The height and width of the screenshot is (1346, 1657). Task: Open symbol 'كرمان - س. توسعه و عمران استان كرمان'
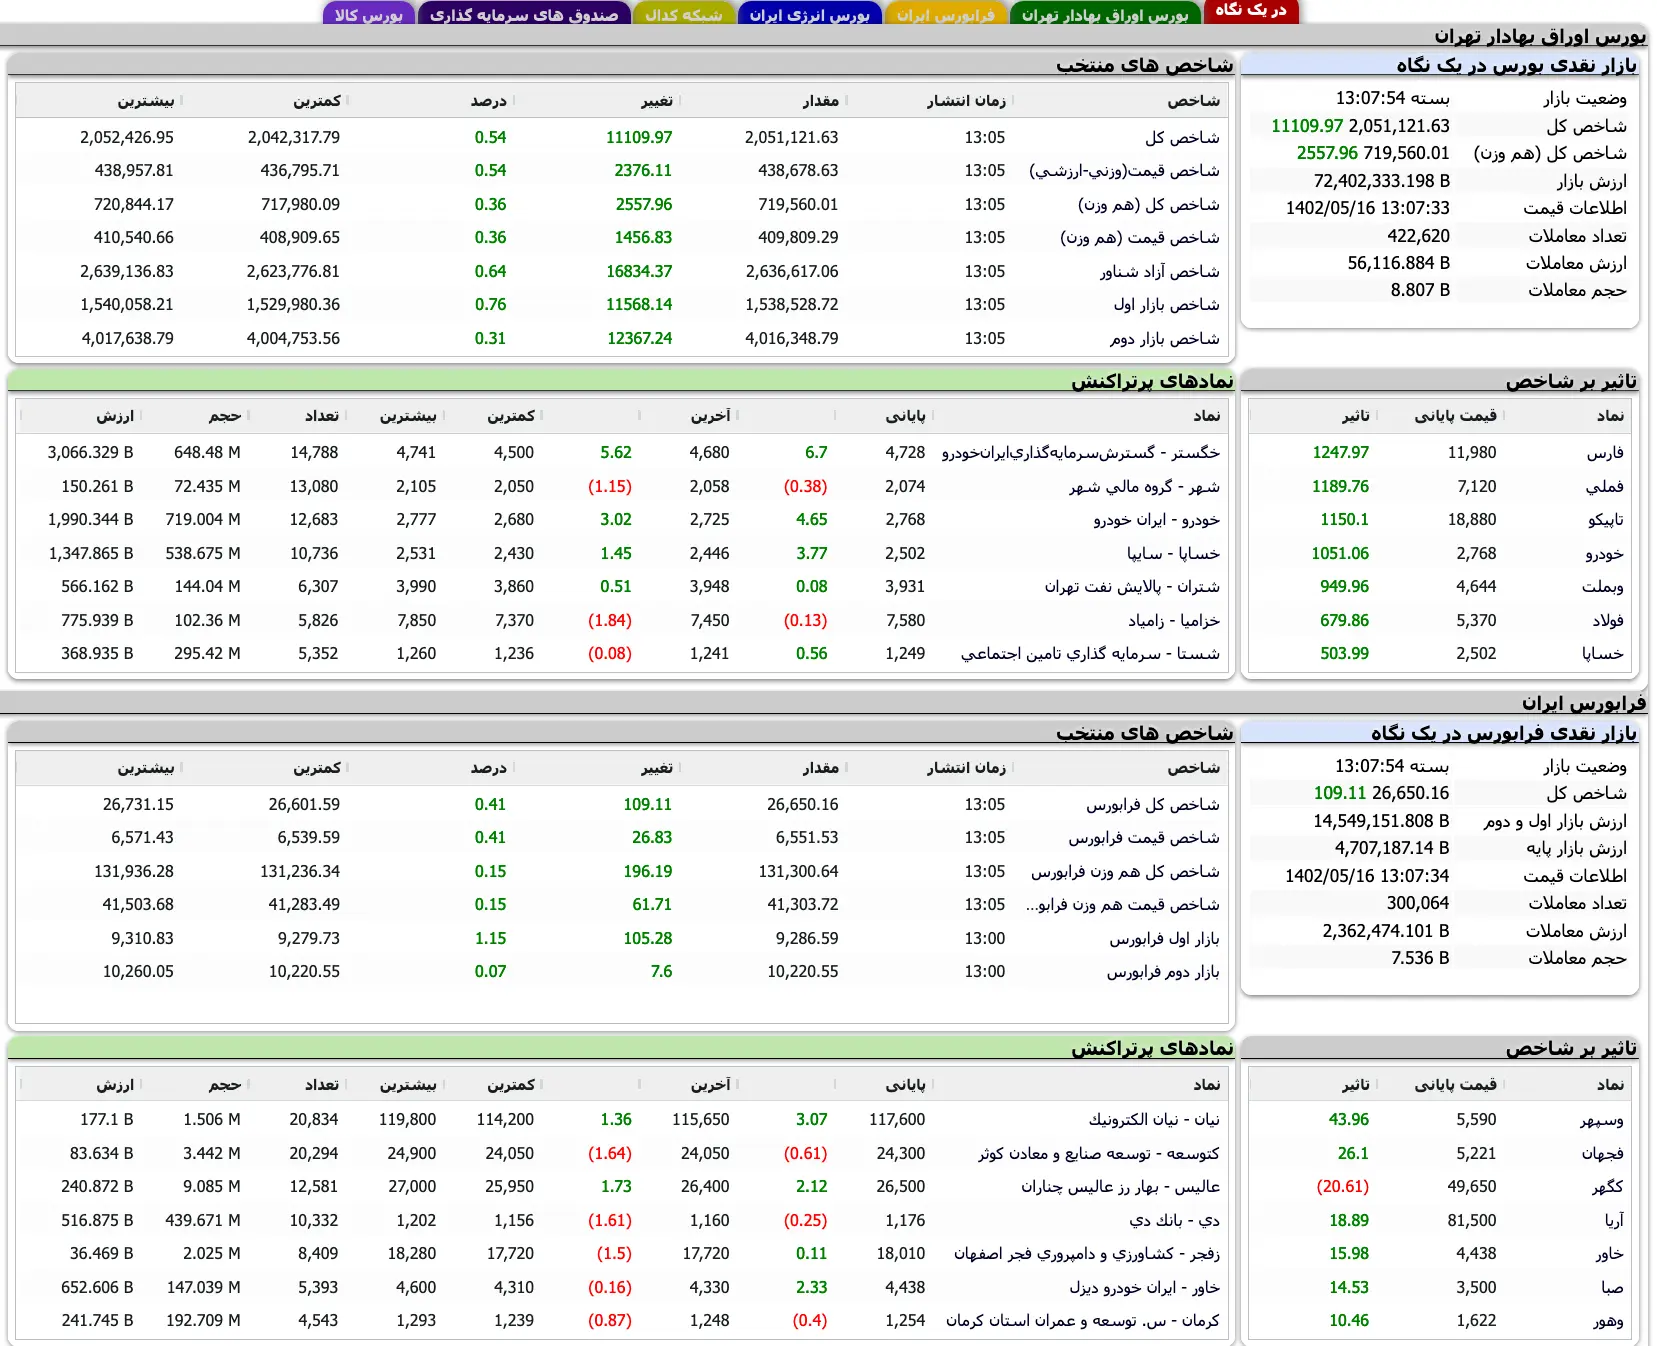pos(1083,1321)
